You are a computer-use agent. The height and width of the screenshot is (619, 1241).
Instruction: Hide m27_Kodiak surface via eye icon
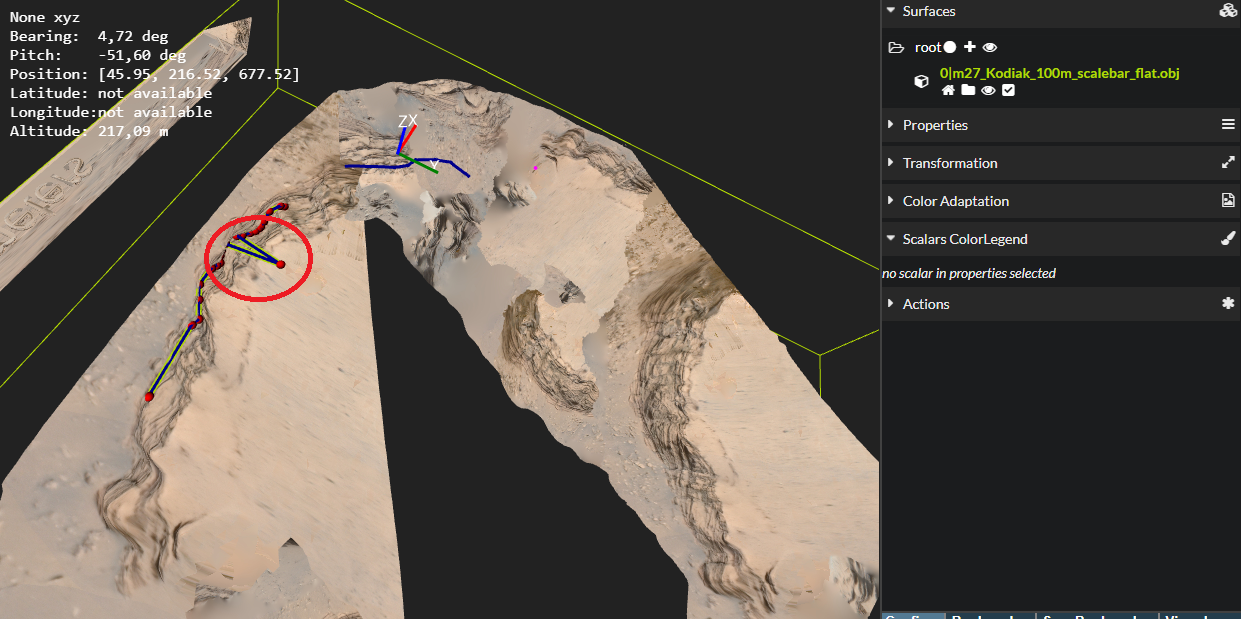988,90
